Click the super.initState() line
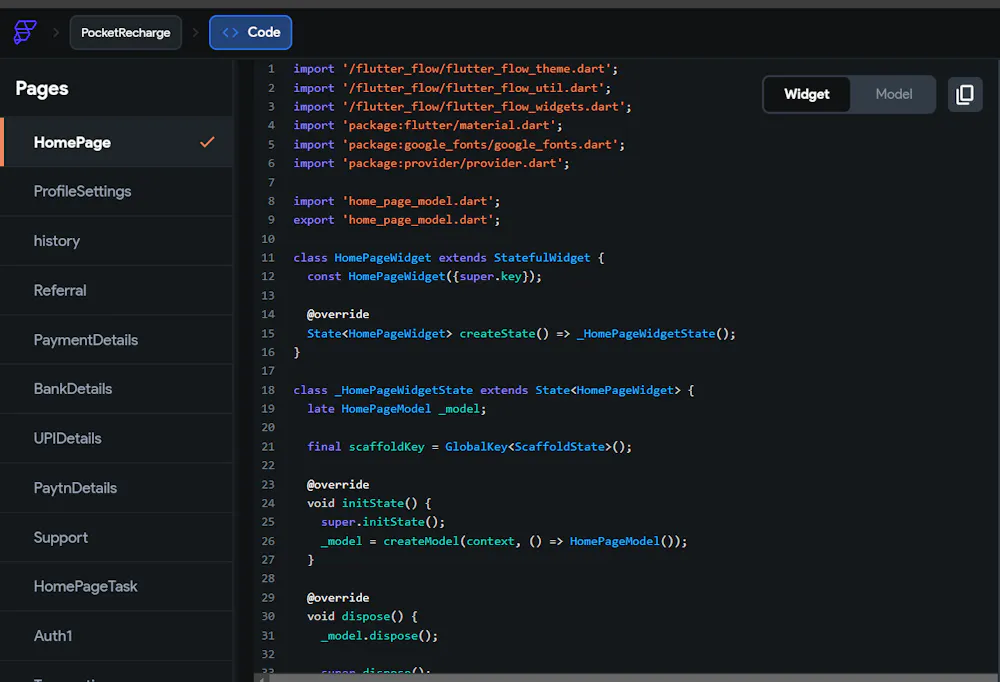 [383, 522]
